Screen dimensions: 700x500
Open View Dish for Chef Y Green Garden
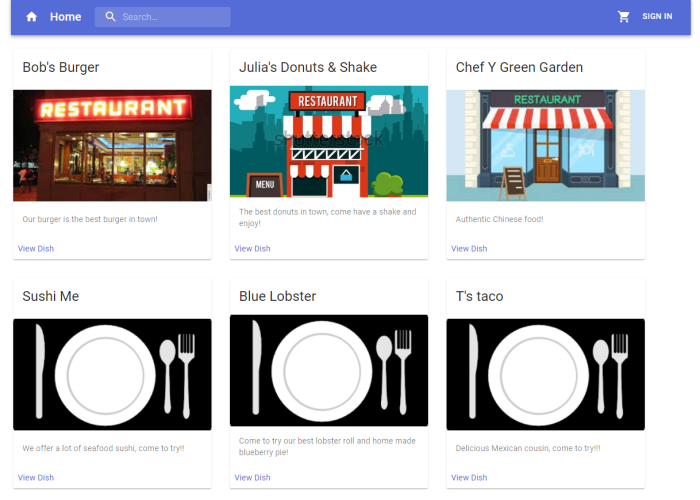tap(469, 249)
